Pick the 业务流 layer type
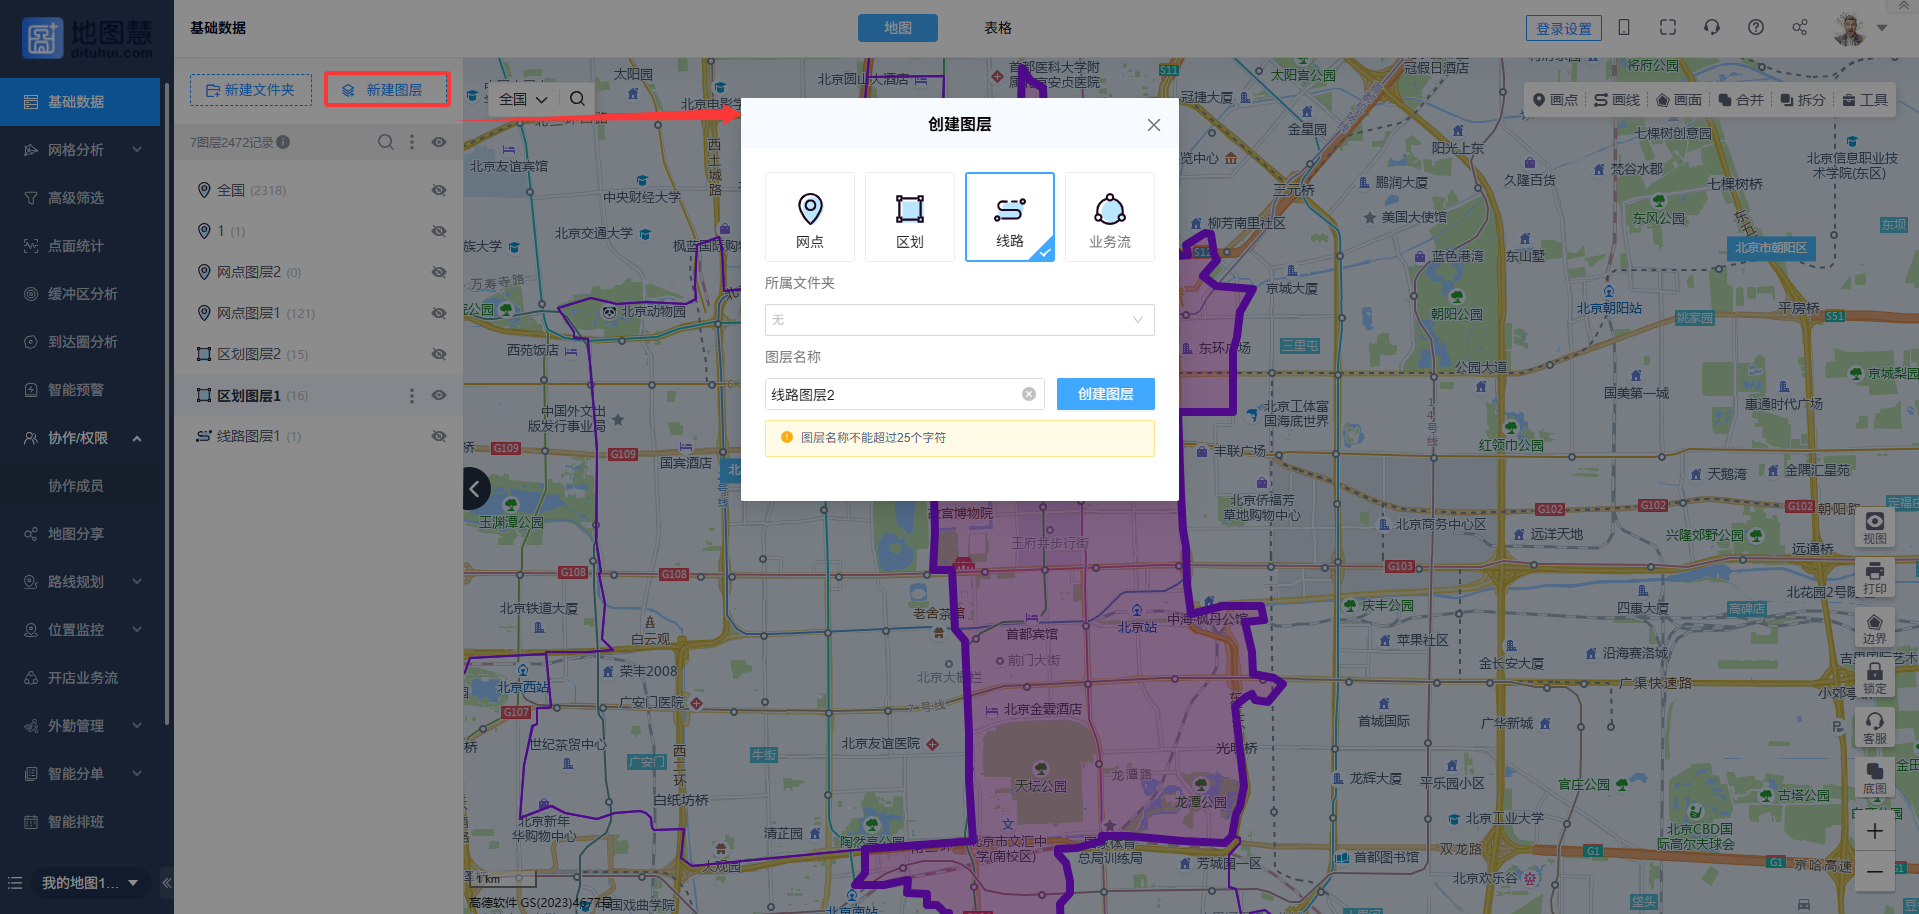Screen dimensions: 1919x914 [1109, 217]
